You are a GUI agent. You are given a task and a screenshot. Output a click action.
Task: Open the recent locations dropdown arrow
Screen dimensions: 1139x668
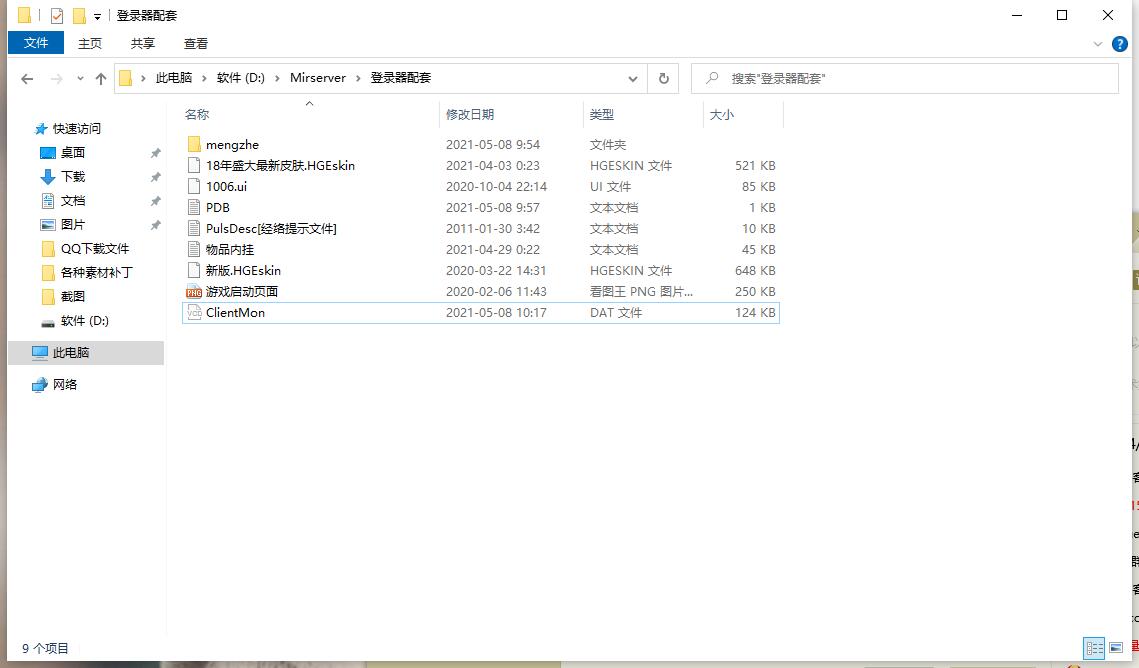tap(79, 79)
